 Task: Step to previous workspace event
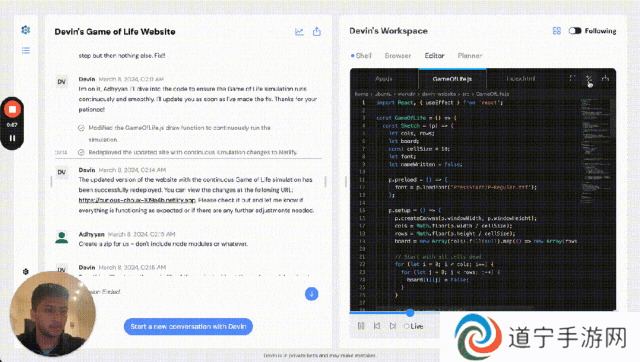[x=377, y=326]
